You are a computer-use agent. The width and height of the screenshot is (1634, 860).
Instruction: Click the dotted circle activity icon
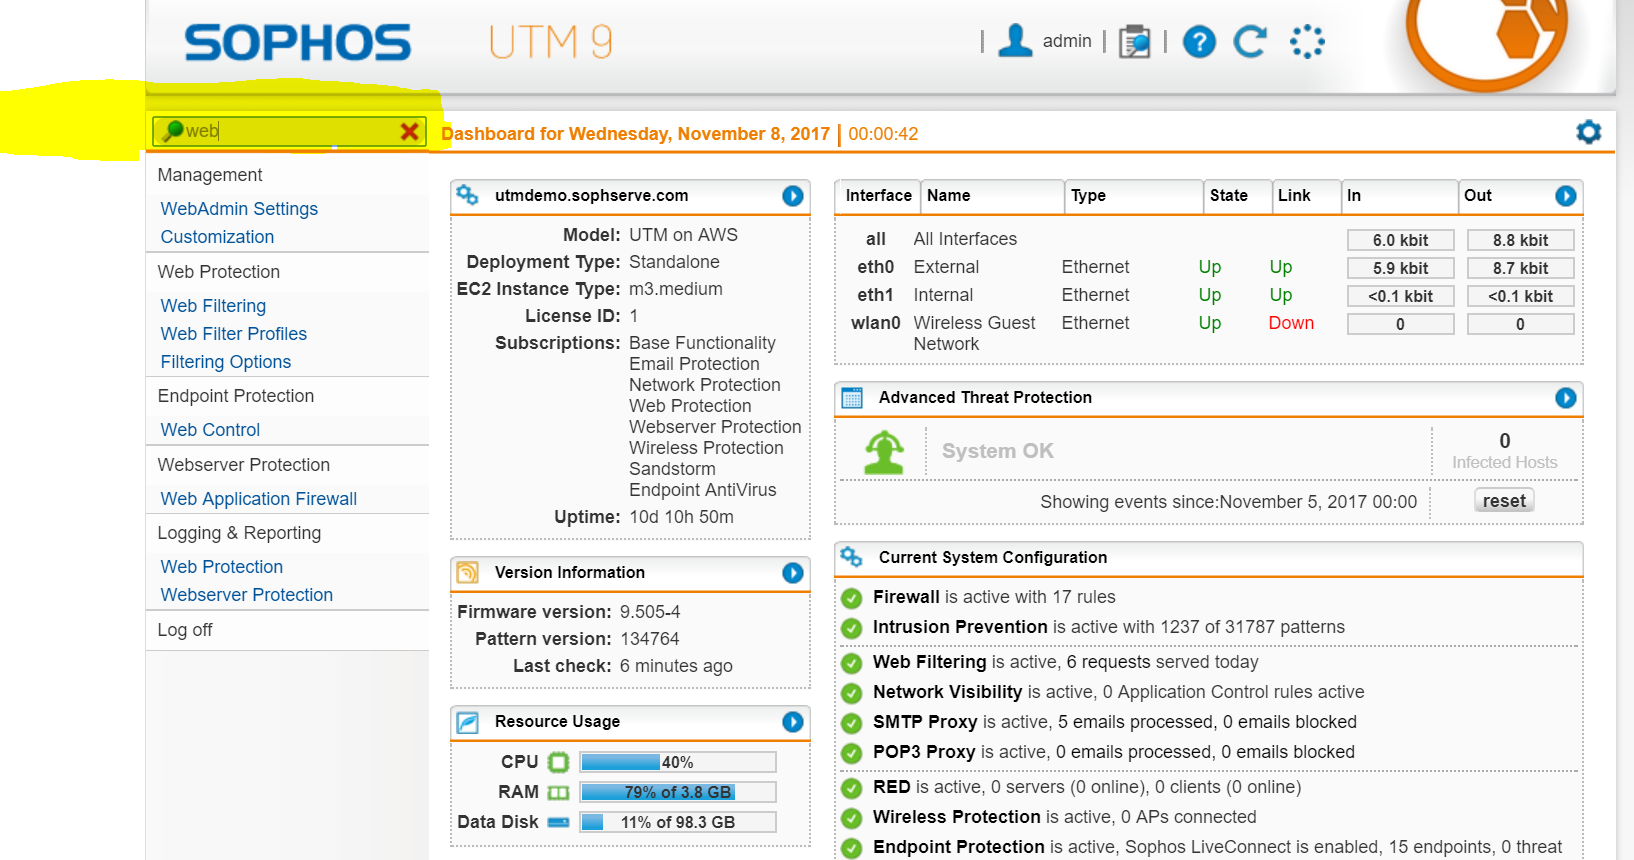point(1307,41)
